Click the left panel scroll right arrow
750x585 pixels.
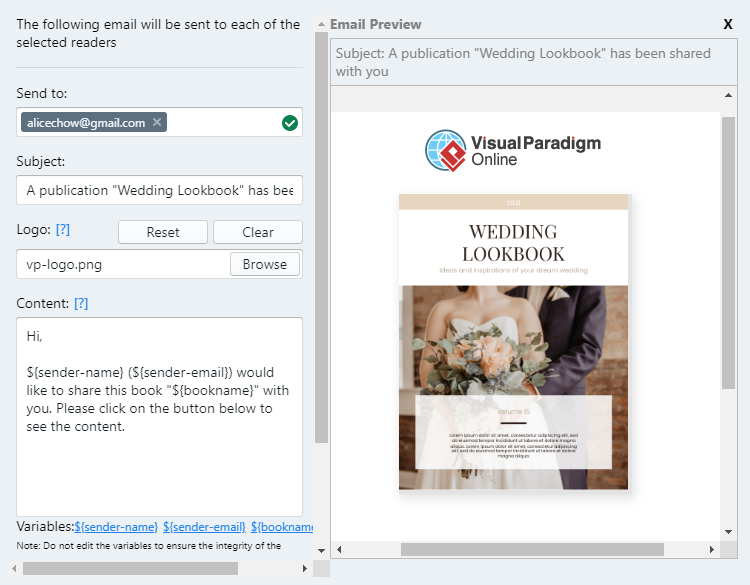point(304,568)
